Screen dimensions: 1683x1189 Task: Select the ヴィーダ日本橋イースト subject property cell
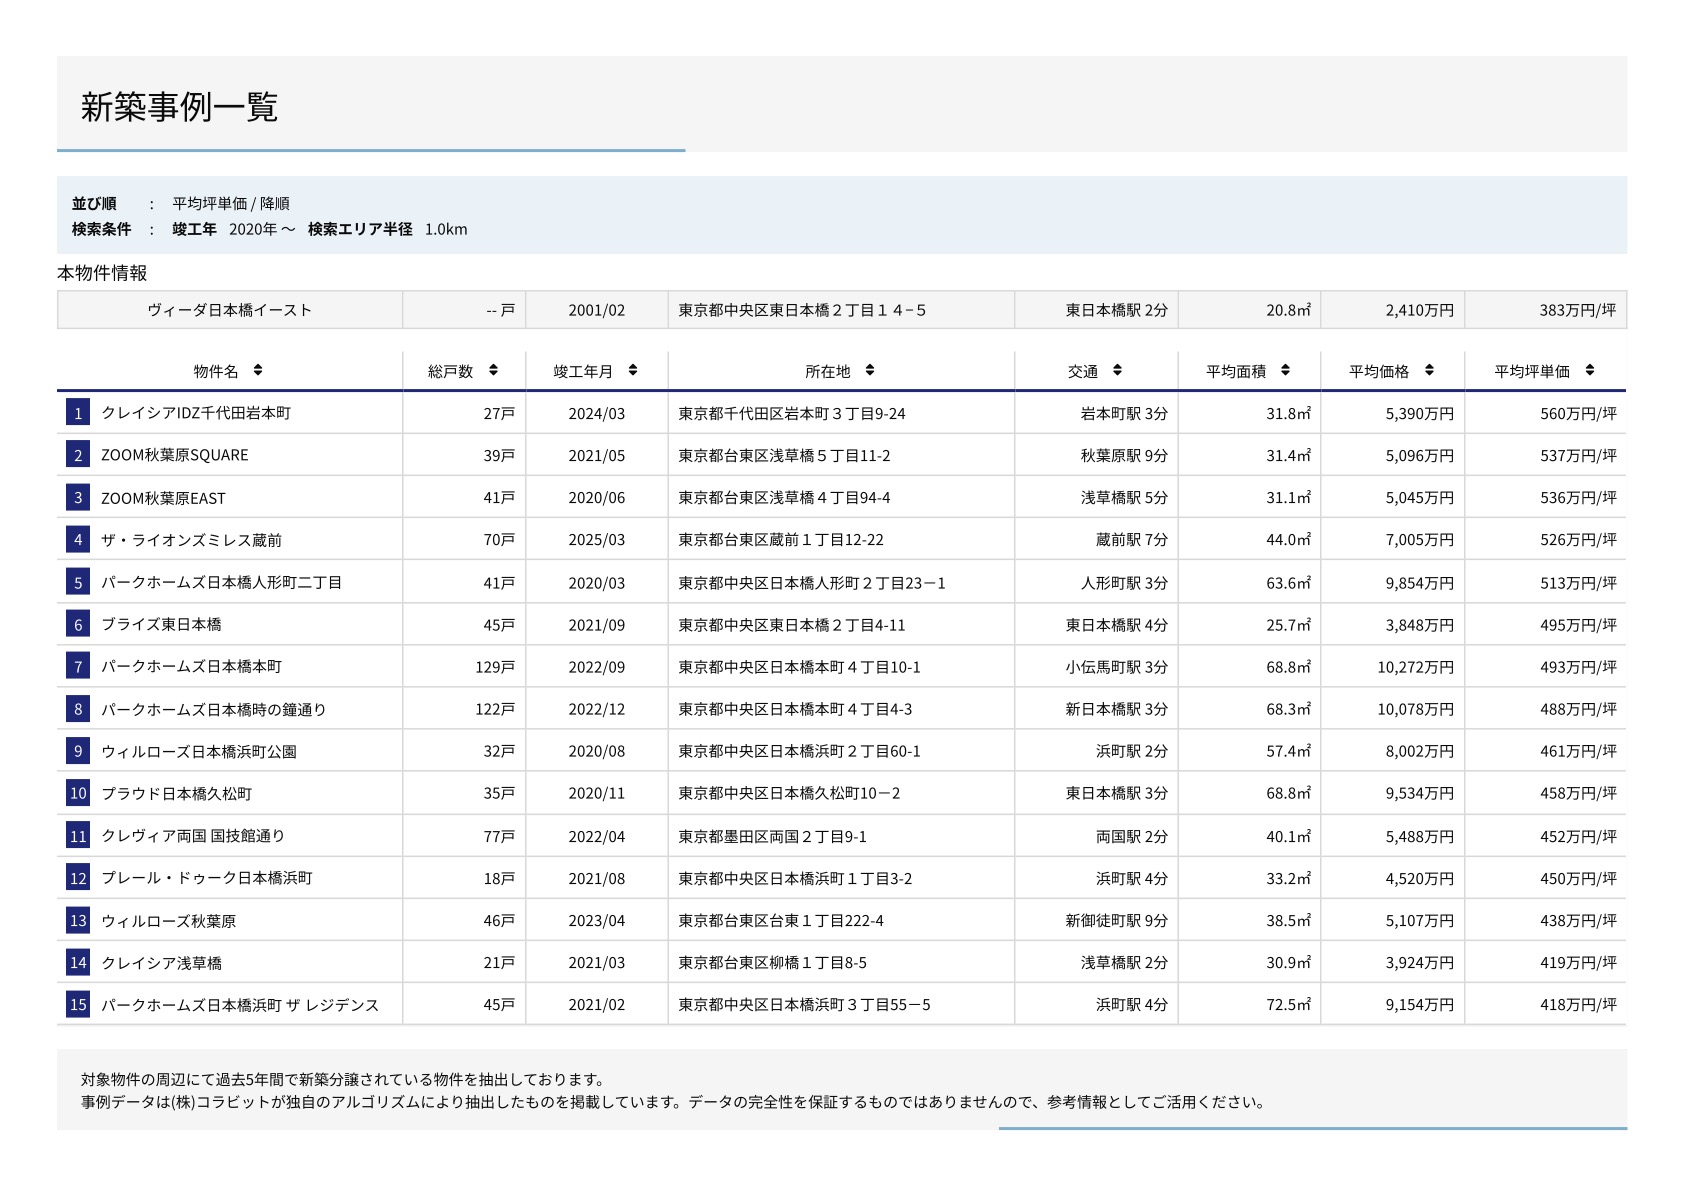pos(230,310)
